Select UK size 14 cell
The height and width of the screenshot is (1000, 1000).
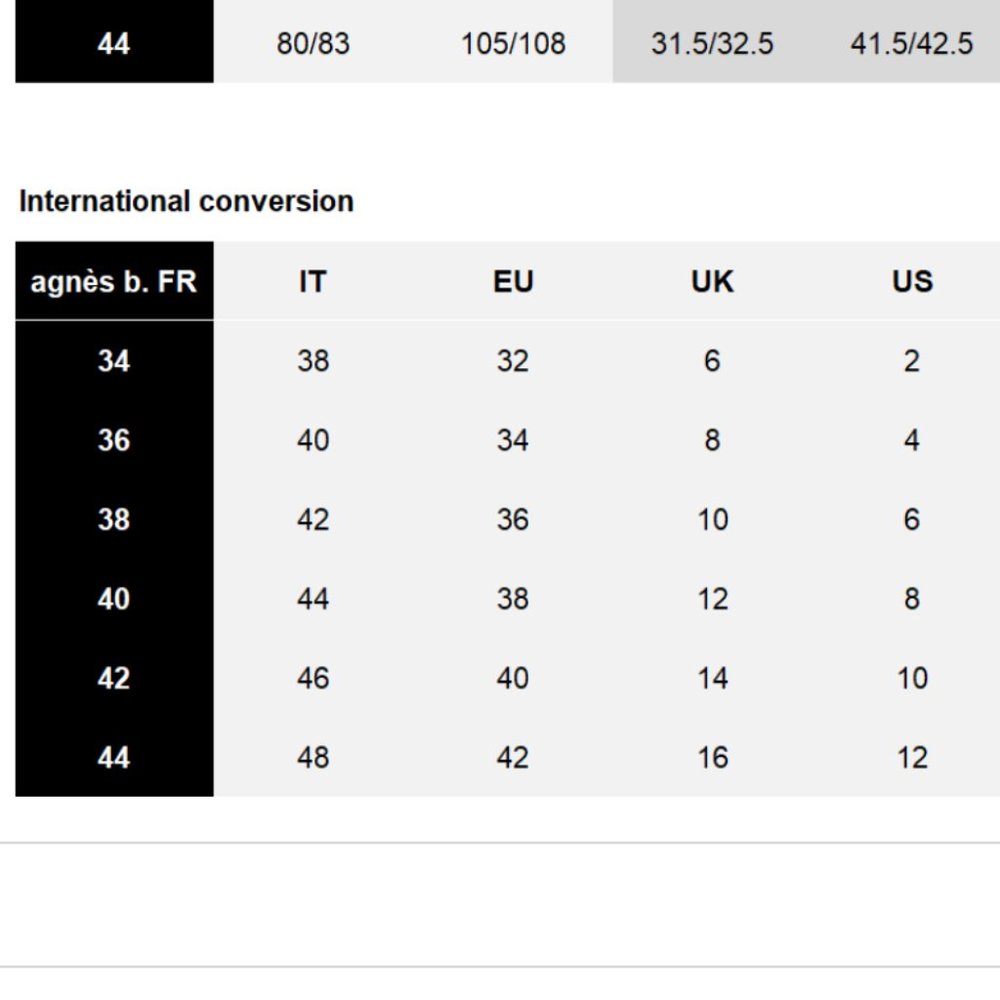[x=712, y=678]
